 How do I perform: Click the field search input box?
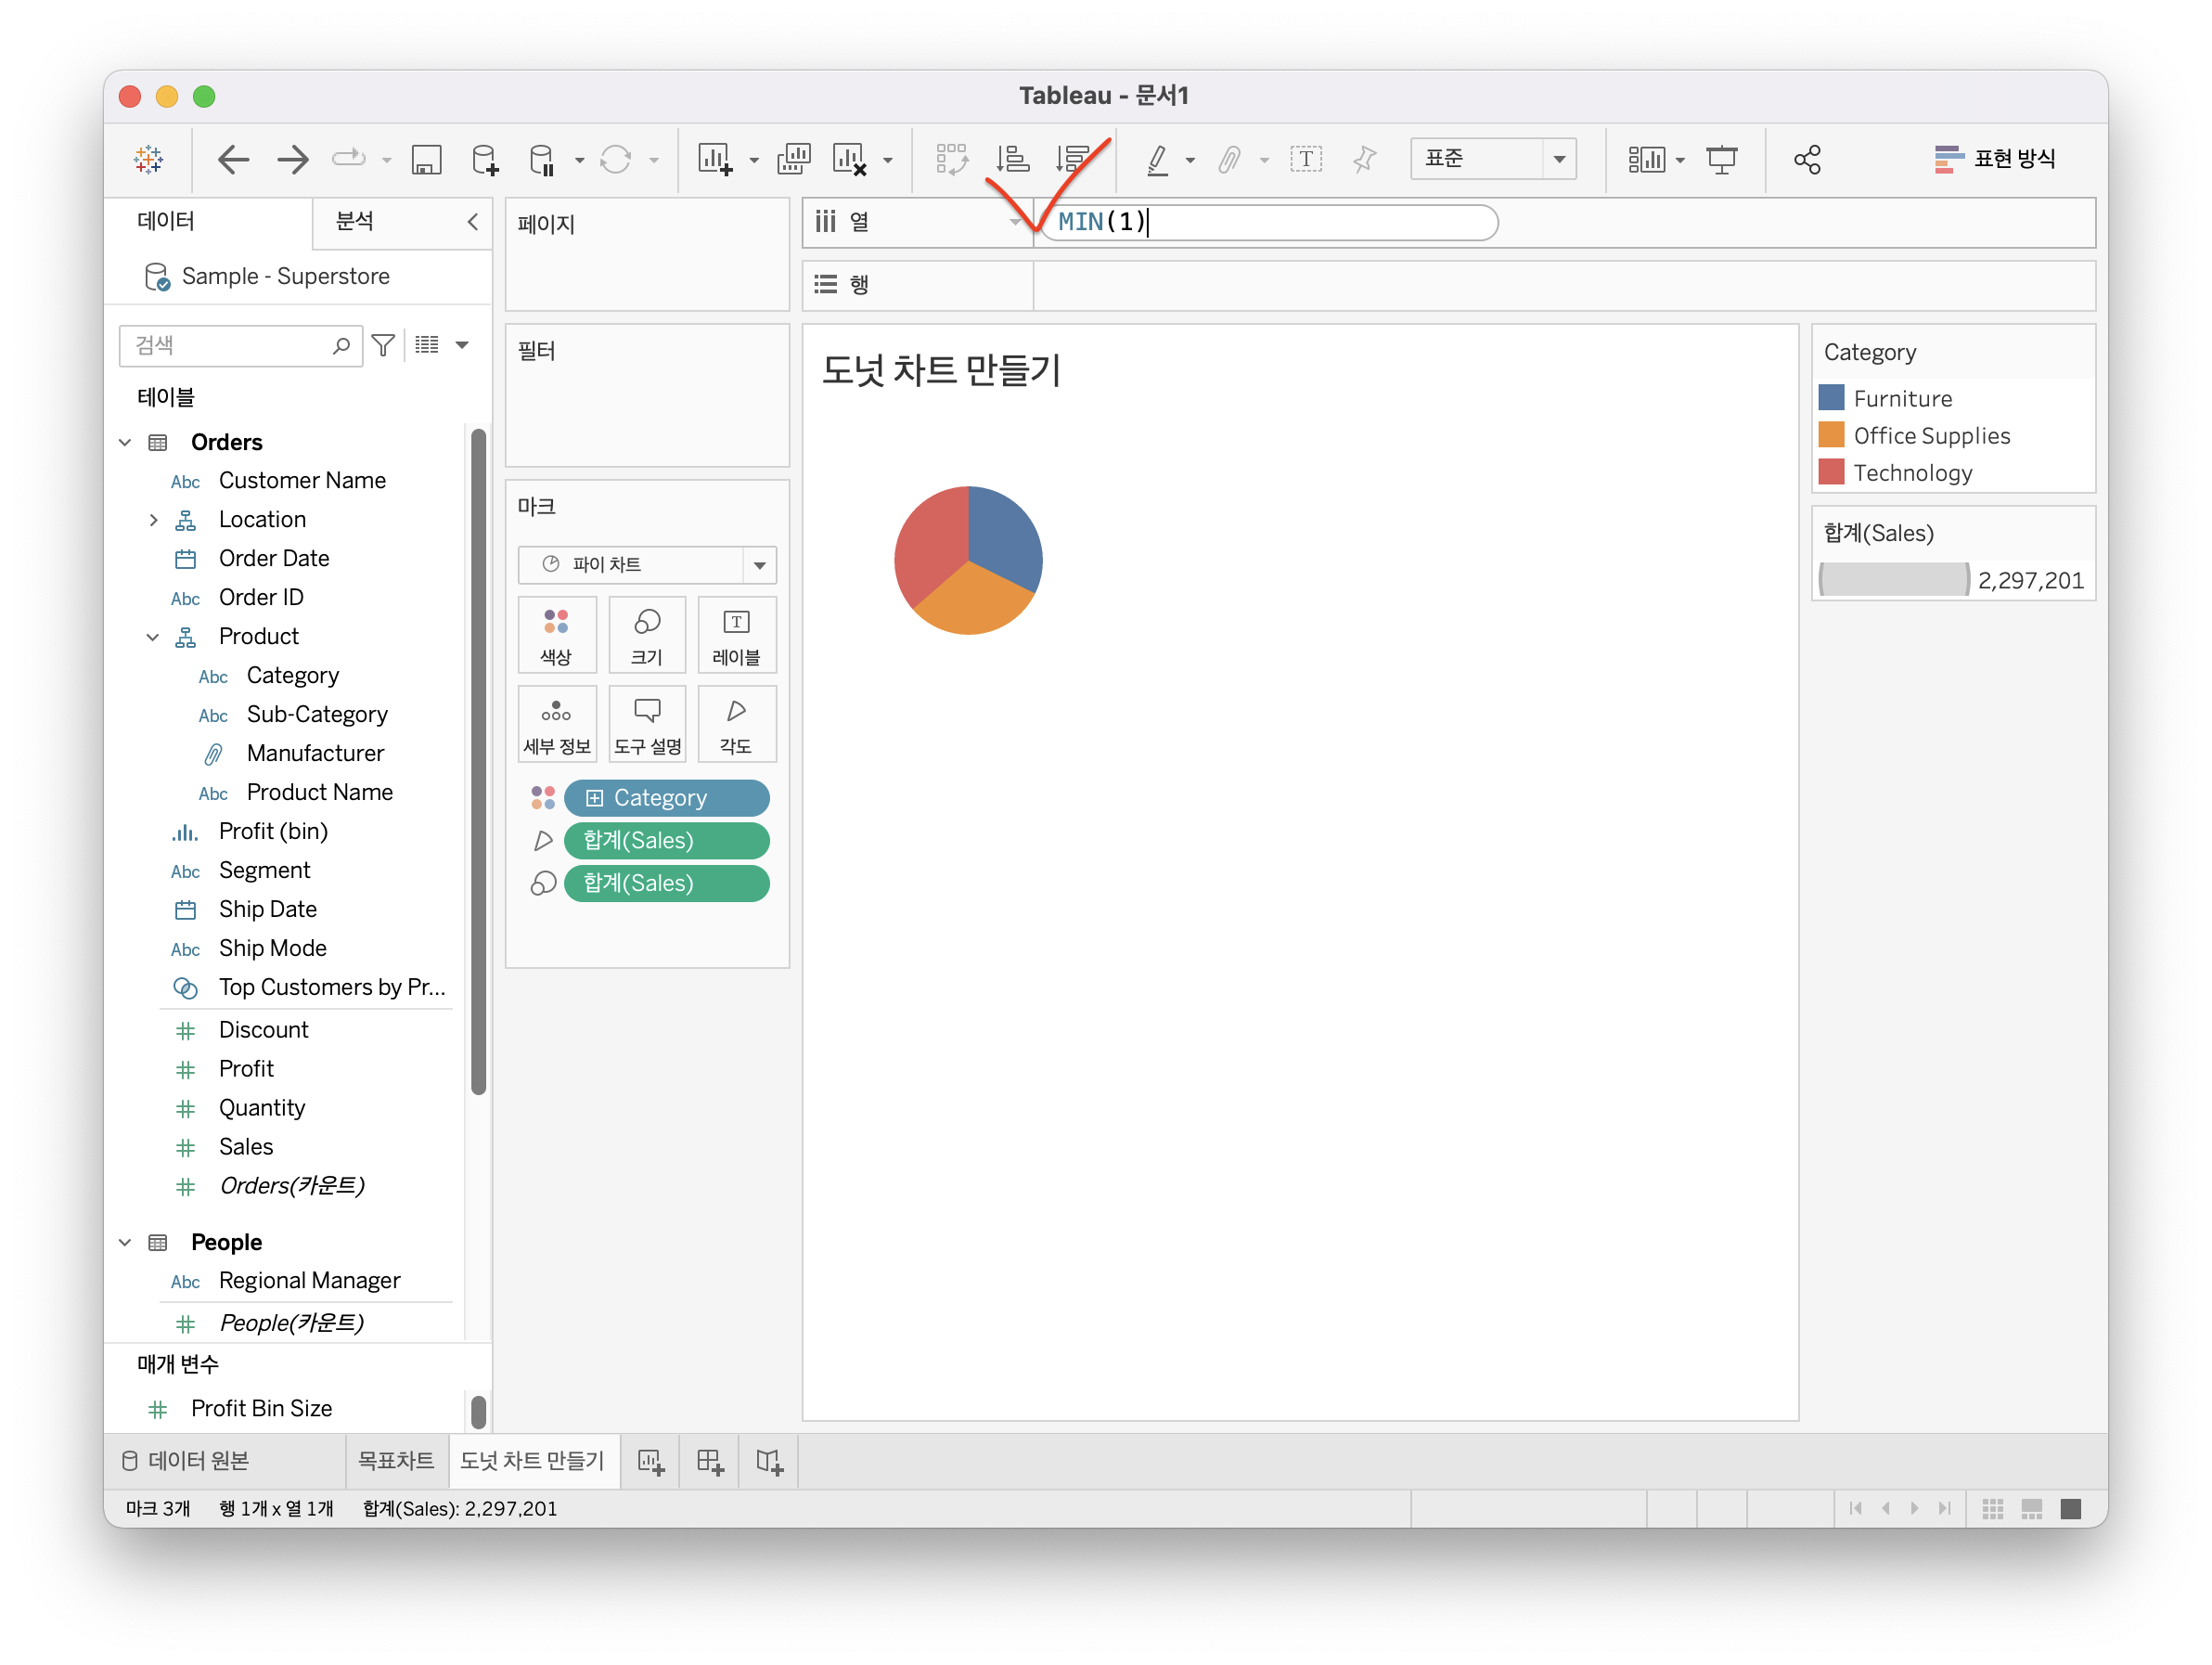click(230, 345)
